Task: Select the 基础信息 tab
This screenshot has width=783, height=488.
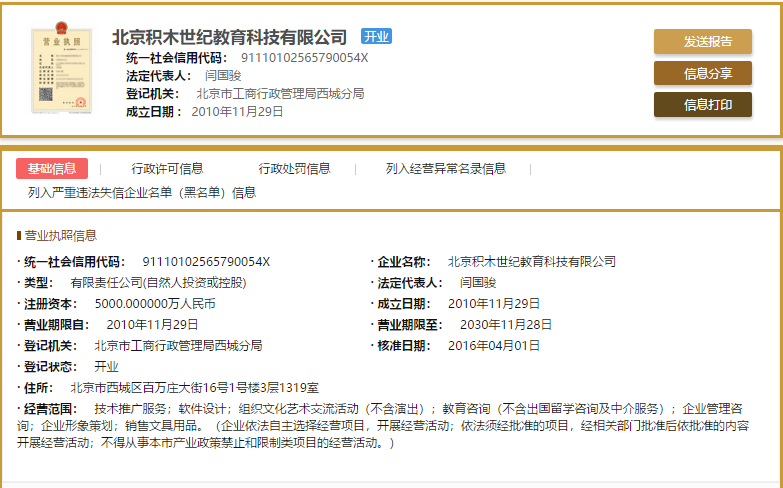Action: 52,168
